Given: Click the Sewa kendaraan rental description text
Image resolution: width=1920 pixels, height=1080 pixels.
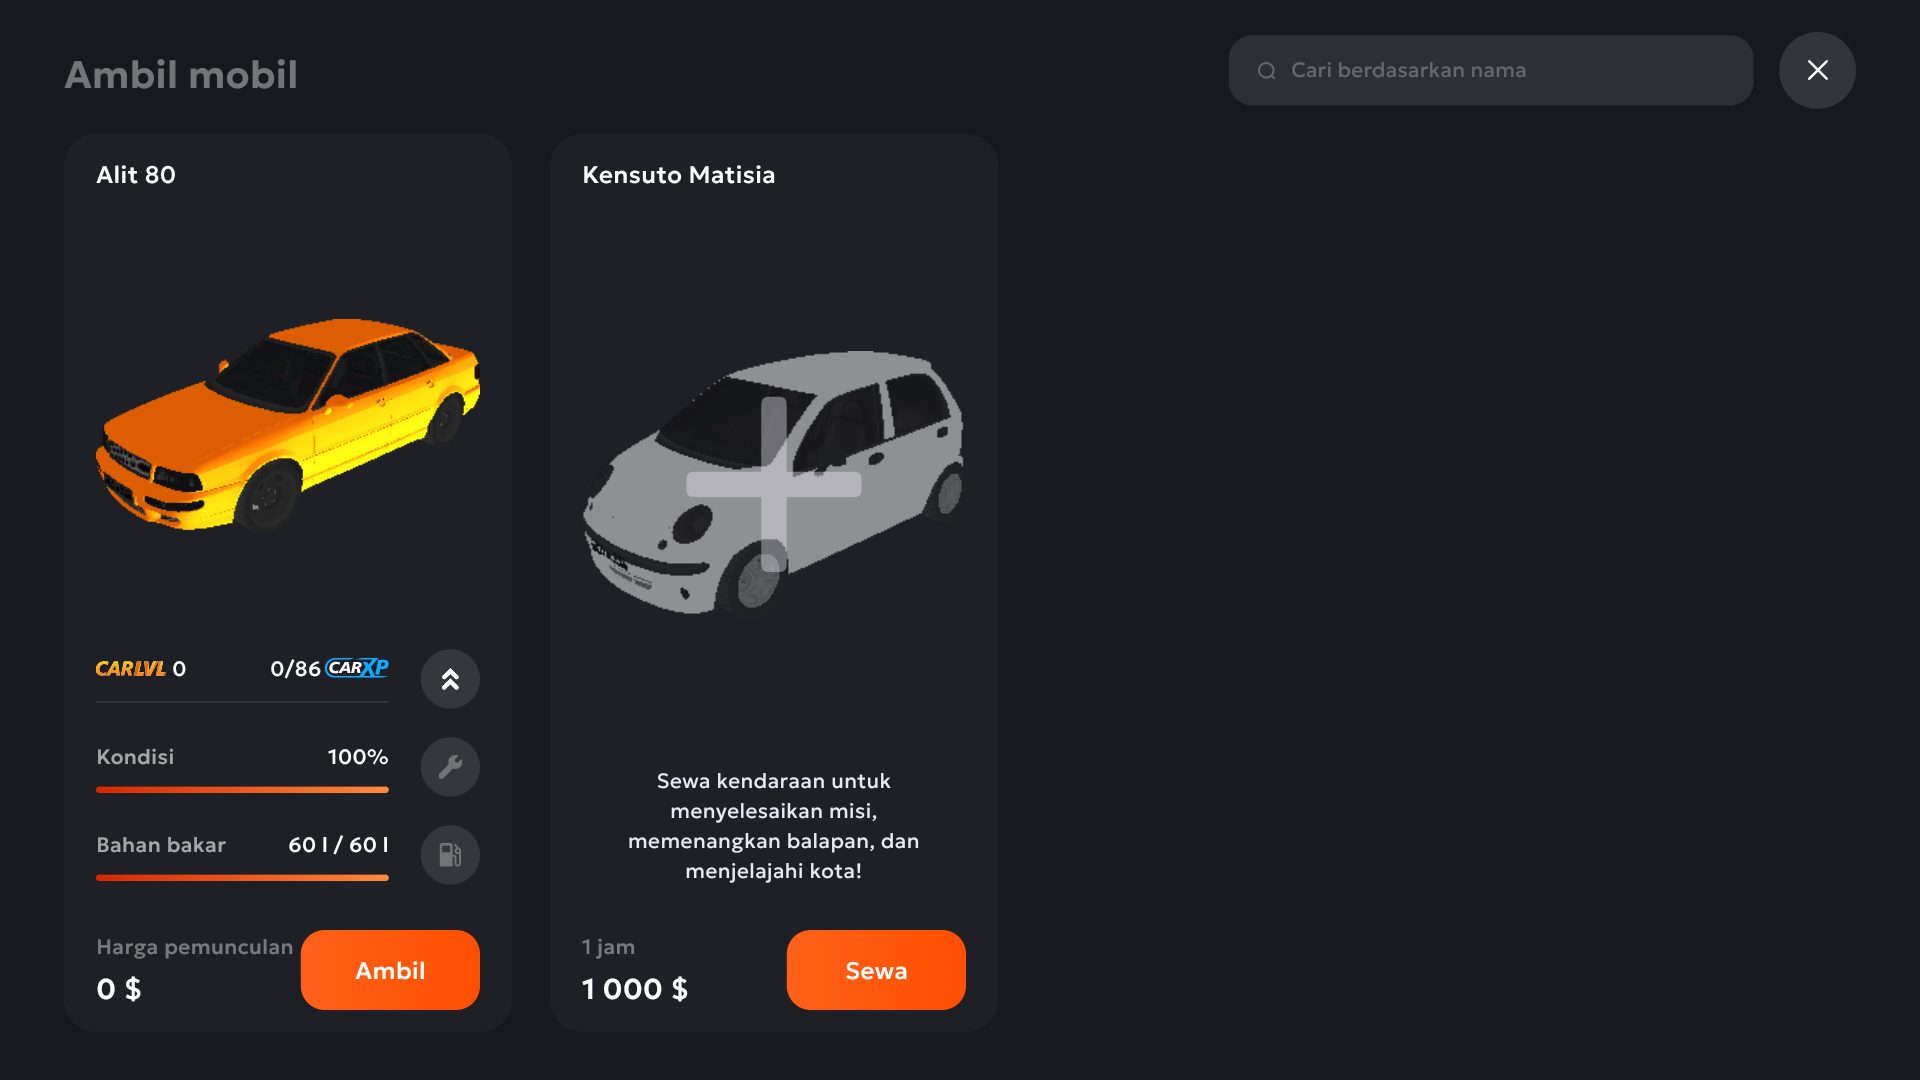Looking at the screenshot, I should [774, 826].
